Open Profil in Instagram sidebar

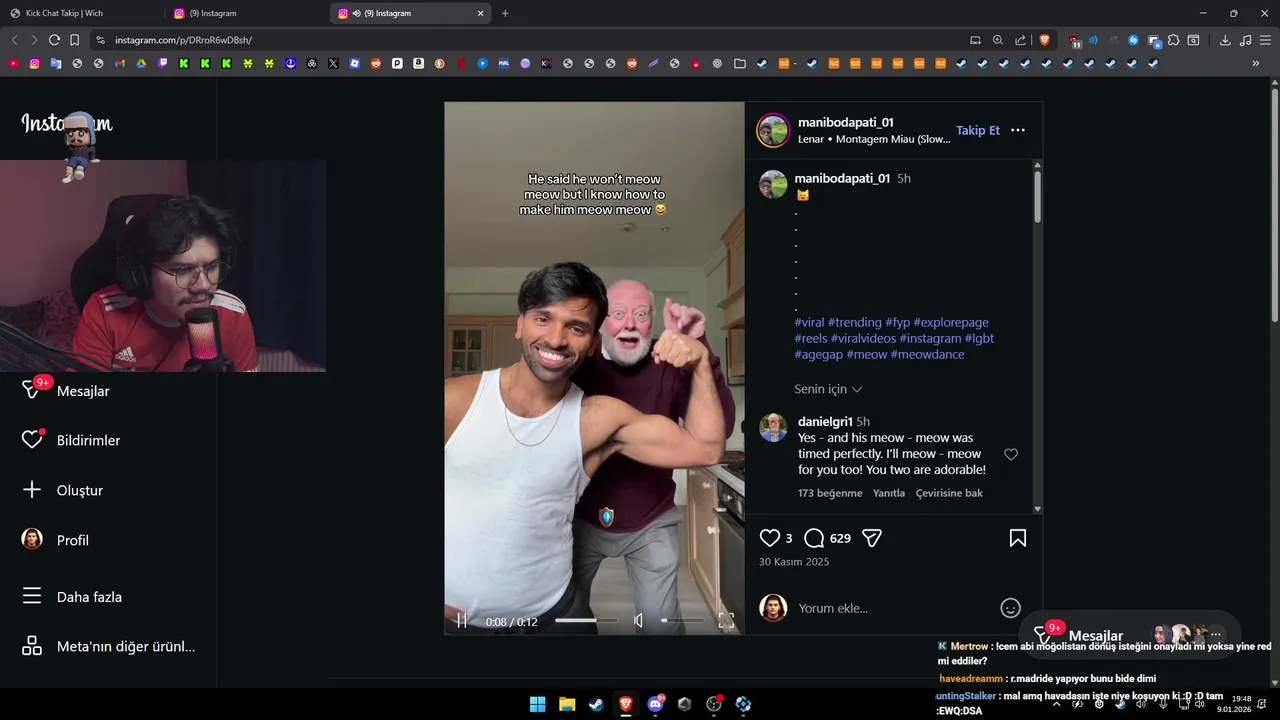click(55, 540)
